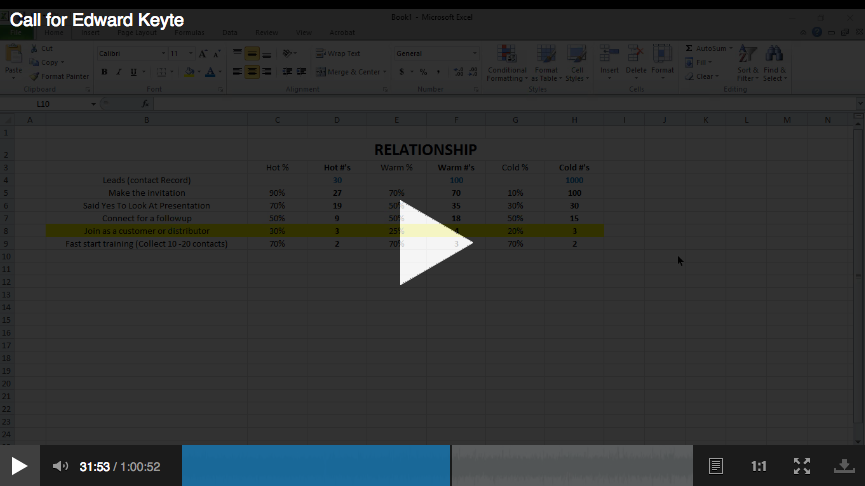Switch to the Formulas tab
Viewport: 865px width, 486px height.
[189, 33]
